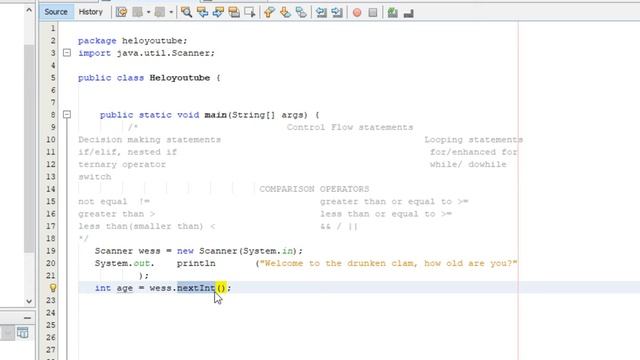Click the Uncomment lines toolbar icon
The width and height of the screenshot is (640, 360).
tap(409, 13)
